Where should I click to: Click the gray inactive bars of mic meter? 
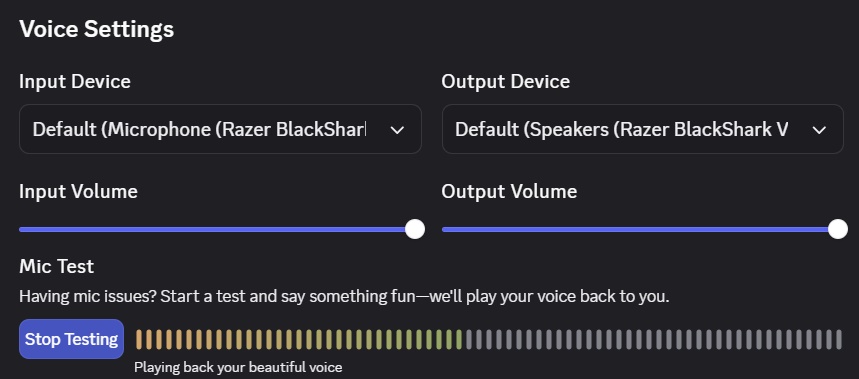(653, 340)
